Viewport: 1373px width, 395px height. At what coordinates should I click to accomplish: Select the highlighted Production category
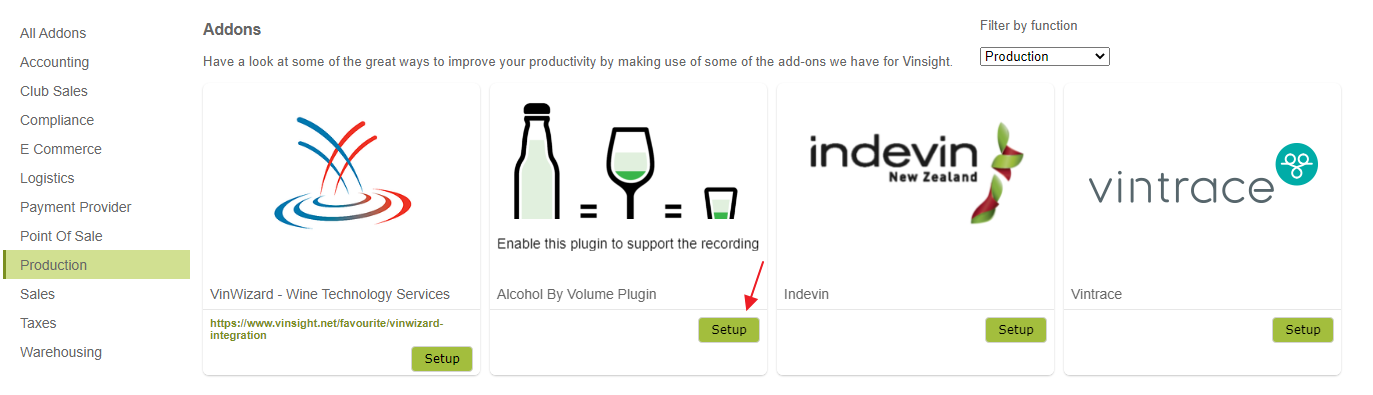(96, 265)
